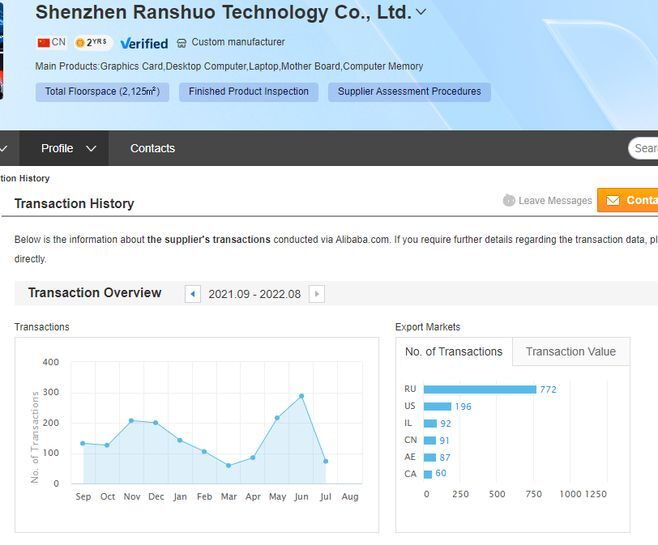Switch to No. of Transactions tab
Screen dimensions: 658x545
453,351
